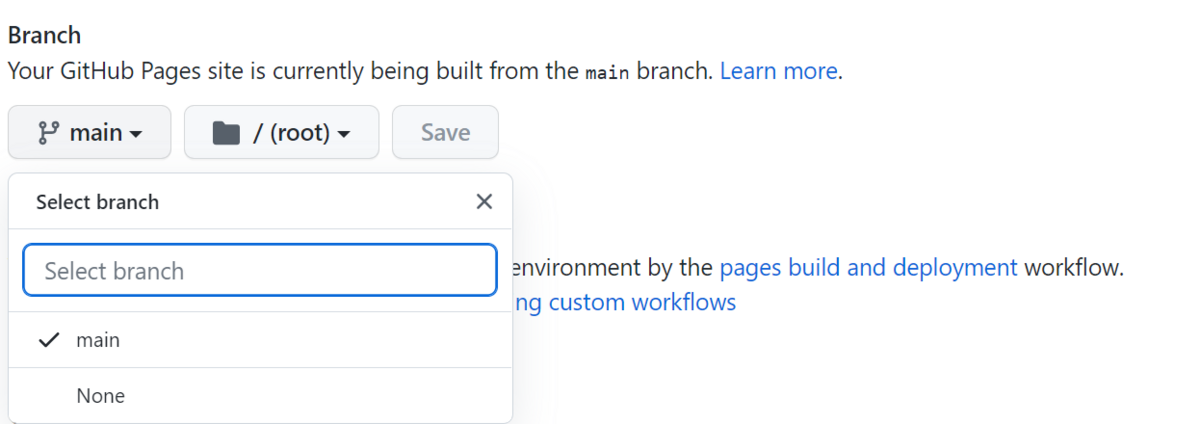Click the caret arrow next to main
The height and width of the screenshot is (424, 1200).
point(136,134)
